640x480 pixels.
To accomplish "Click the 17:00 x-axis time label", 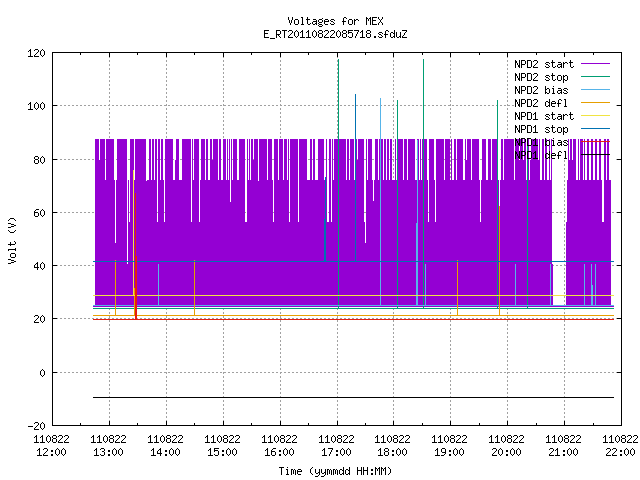I will click(336, 453).
